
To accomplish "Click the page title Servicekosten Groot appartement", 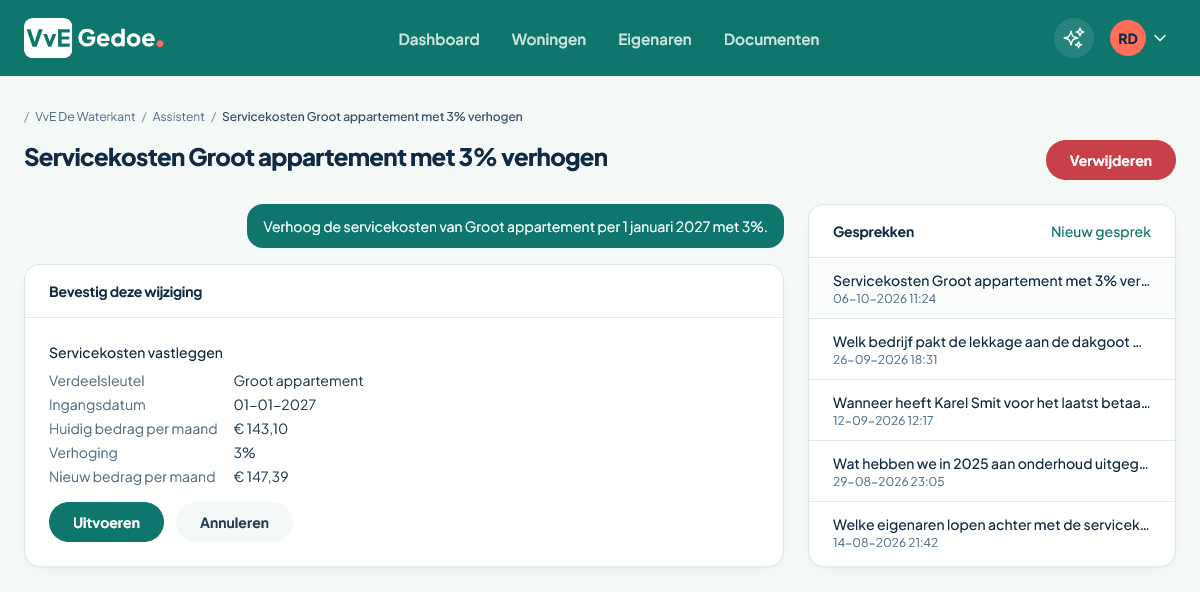I will pos(316,158).
